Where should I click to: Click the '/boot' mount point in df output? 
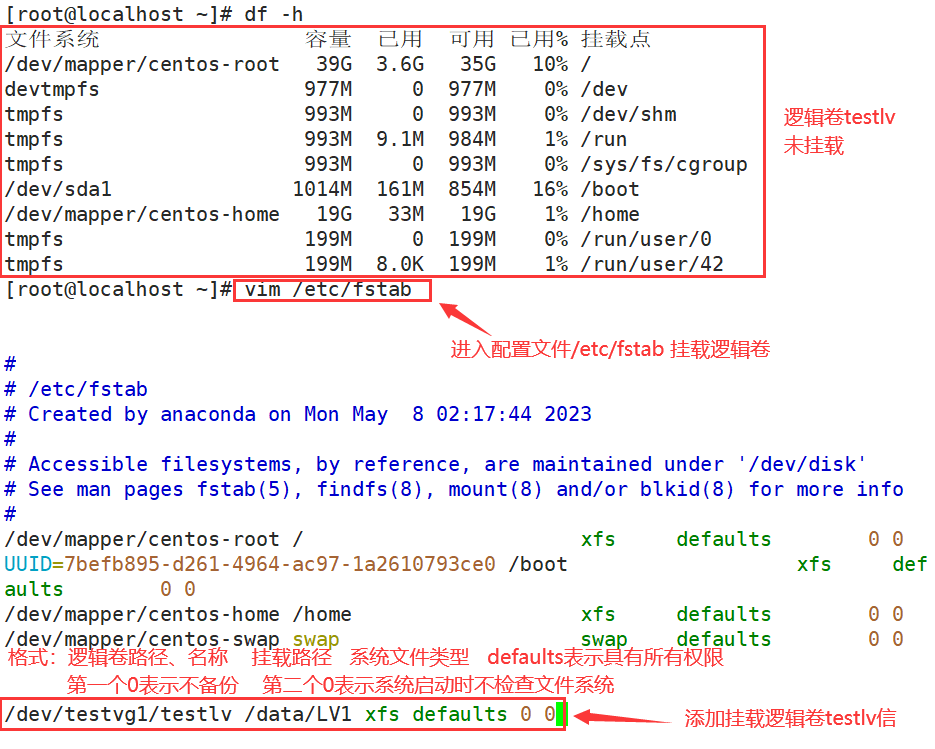click(x=610, y=189)
